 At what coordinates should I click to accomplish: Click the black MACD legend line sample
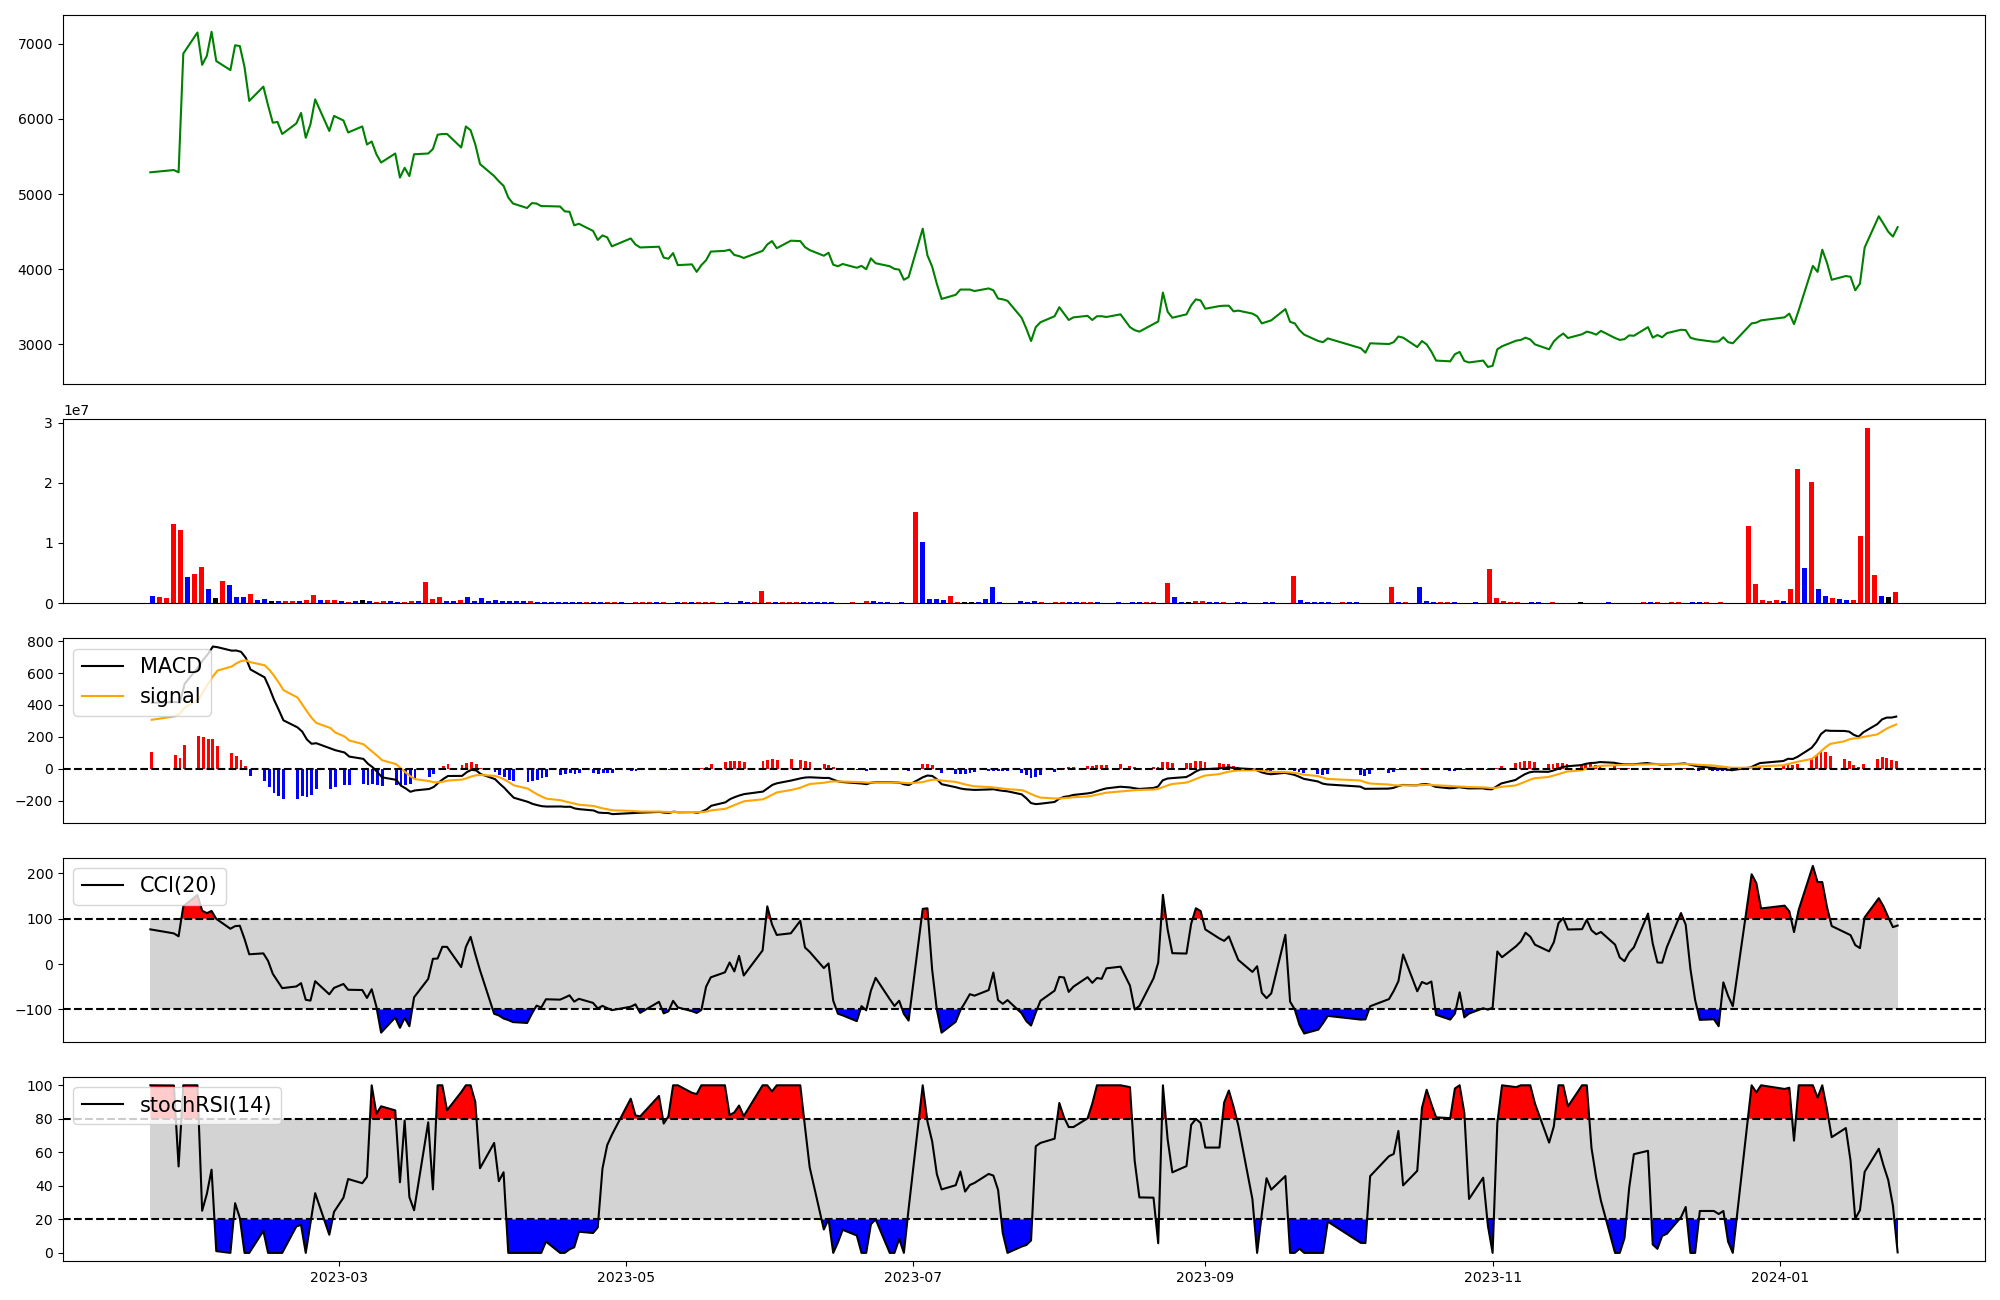pyautogui.click(x=102, y=666)
